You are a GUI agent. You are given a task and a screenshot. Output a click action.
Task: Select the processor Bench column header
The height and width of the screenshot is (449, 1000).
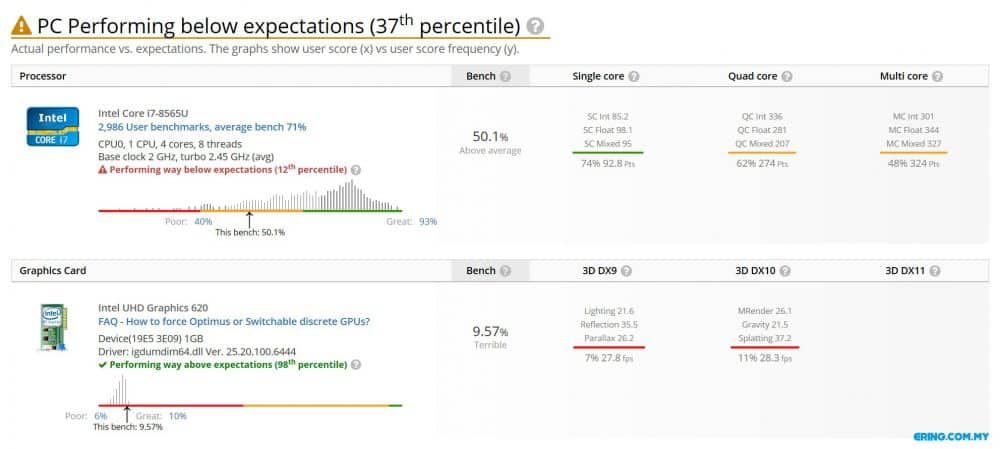click(x=490, y=77)
